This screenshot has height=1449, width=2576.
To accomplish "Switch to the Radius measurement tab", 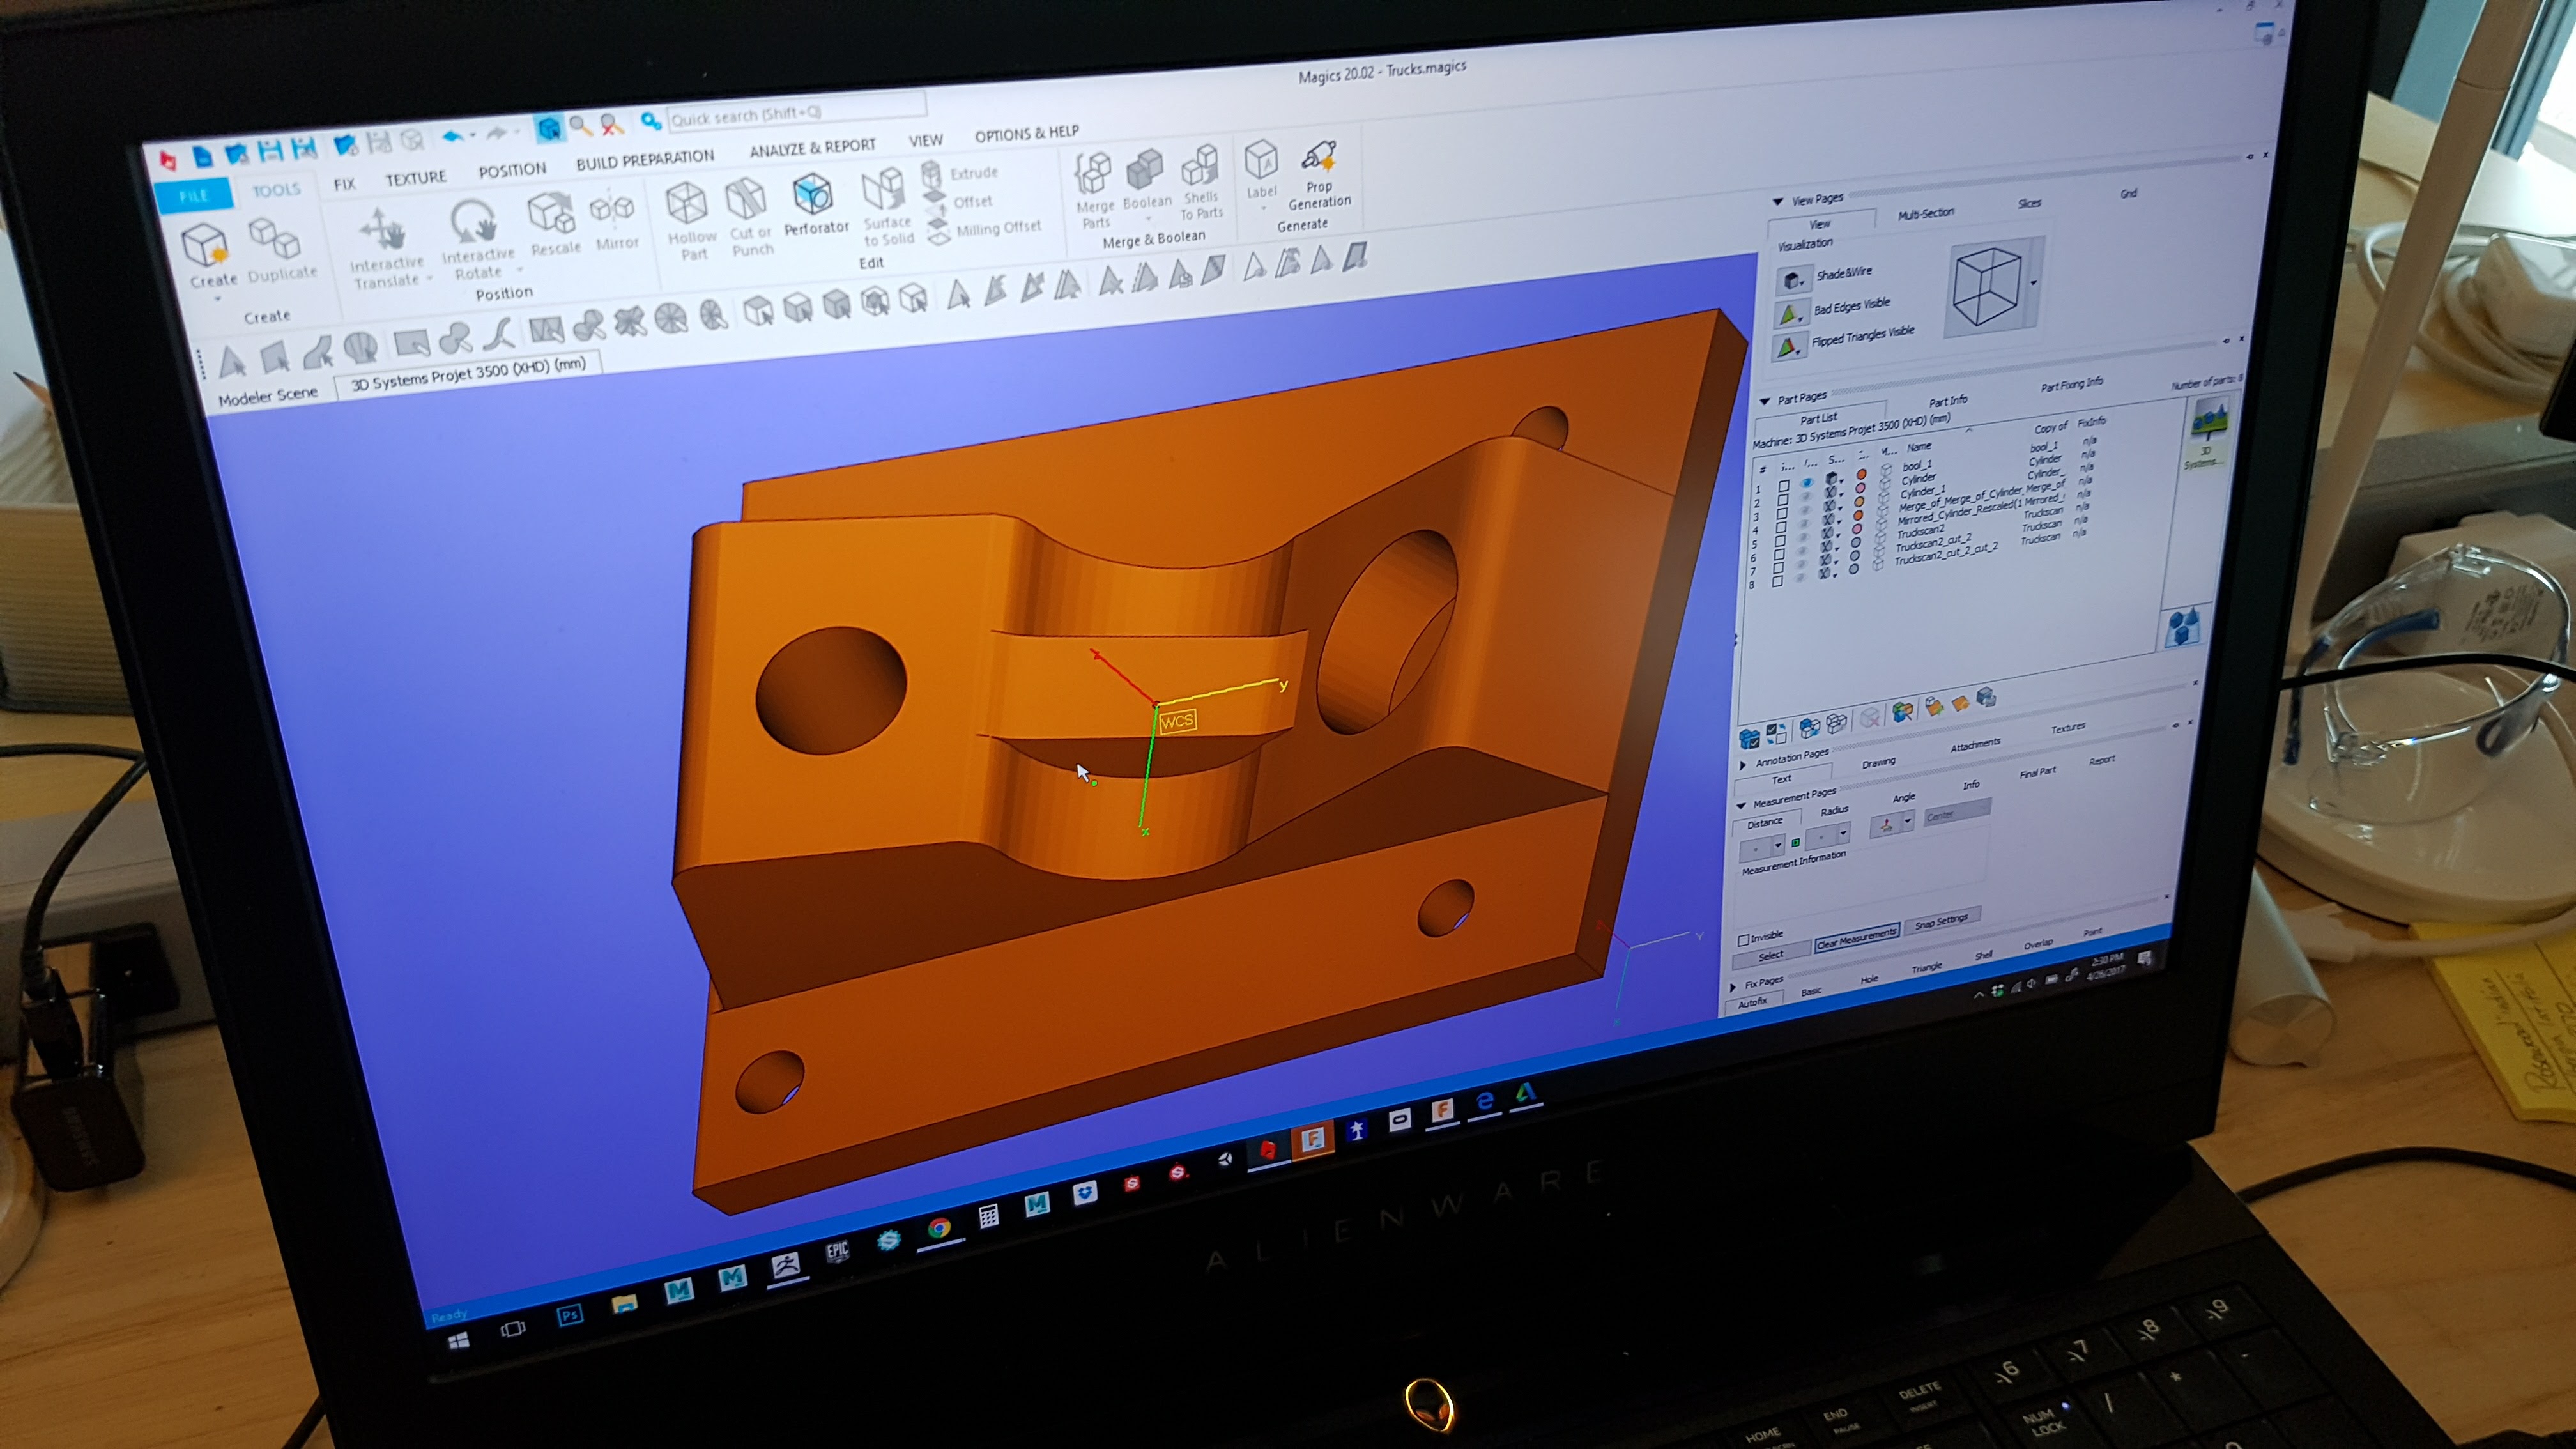I will point(1834,811).
